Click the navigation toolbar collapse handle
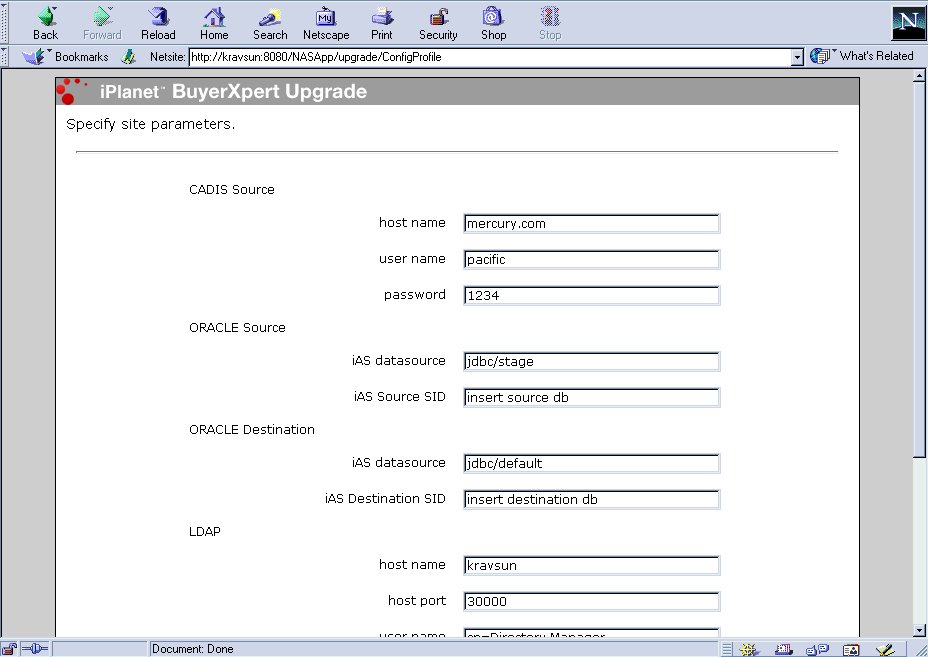 [x=4, y=23]
